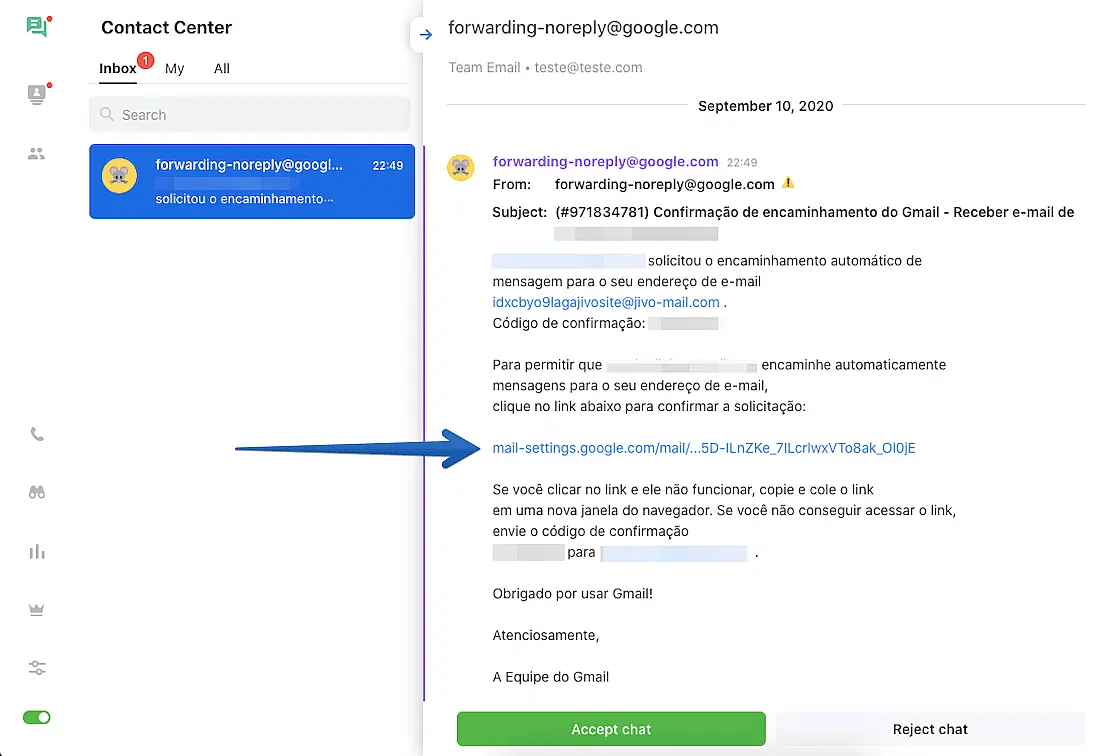Click the Accept chat button
Viewport: 1109px width, 756px height.
(x=611, y=729)
